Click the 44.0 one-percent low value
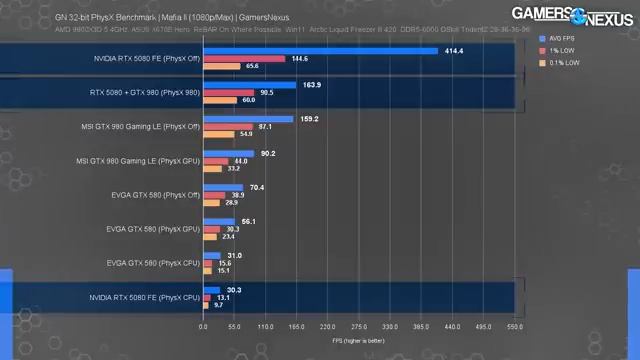 click(241, 161)
